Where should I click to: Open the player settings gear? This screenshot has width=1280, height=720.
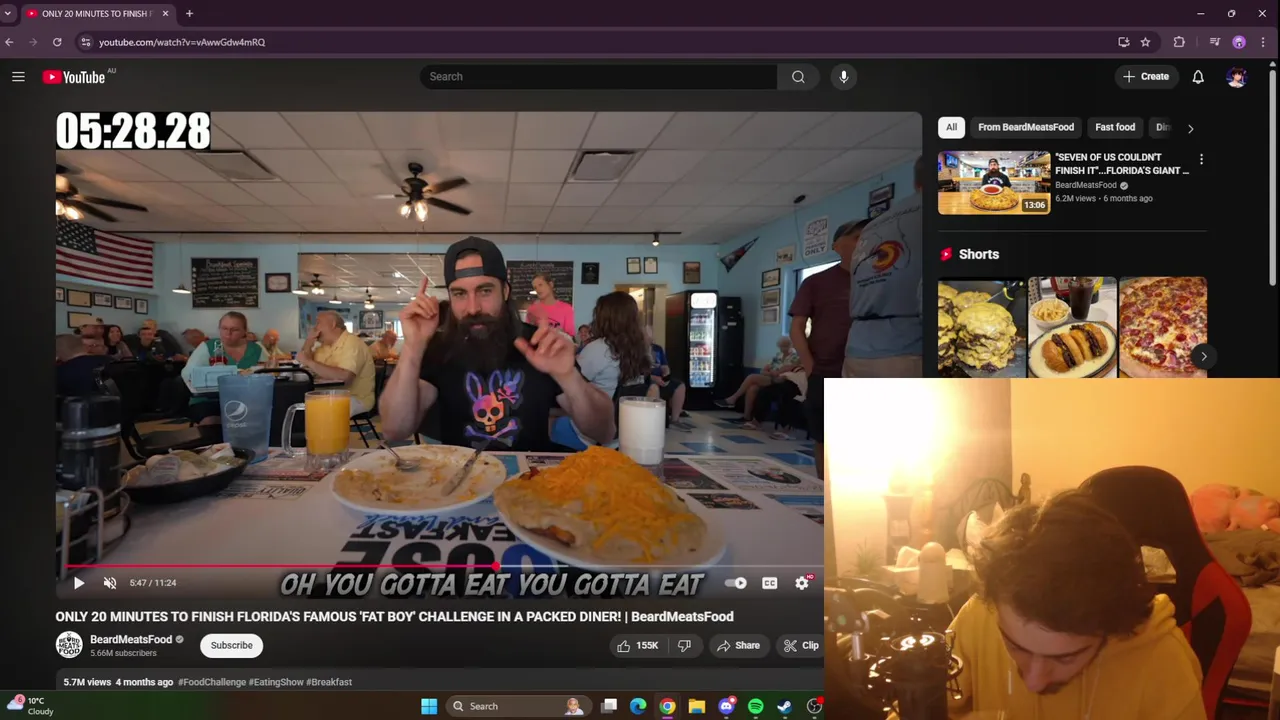coord(802,583)
